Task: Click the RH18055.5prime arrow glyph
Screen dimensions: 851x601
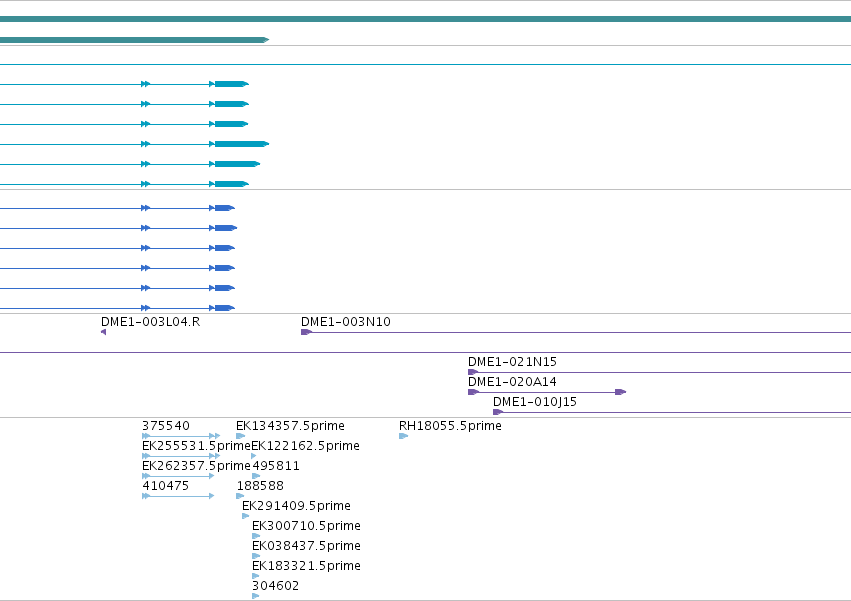Action: [403, 436]
